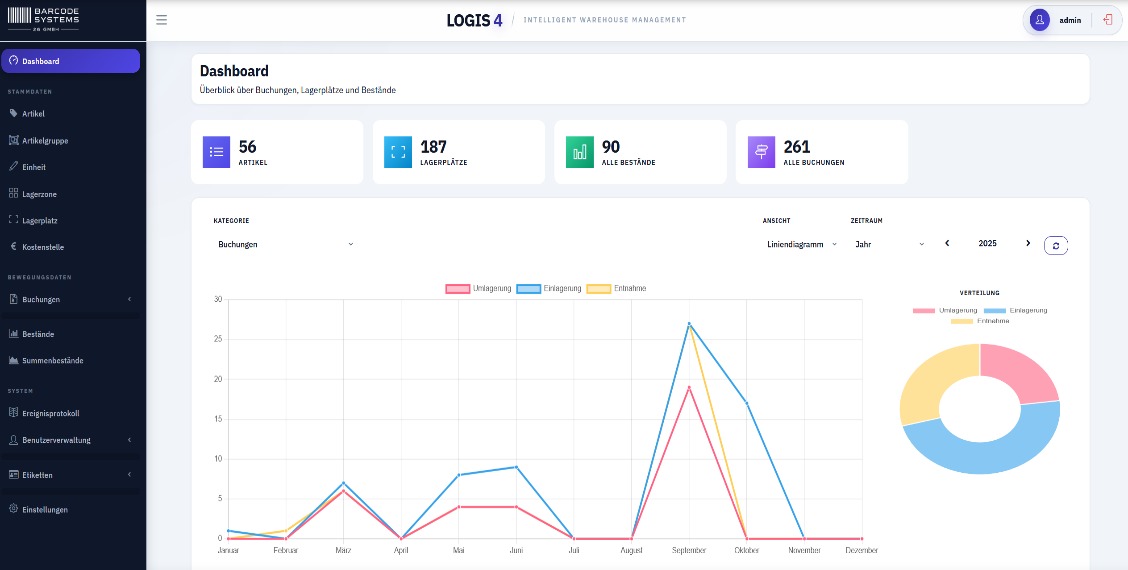Image resolution: width=1128 pixels, height=570 pixels.
Task: Open Einstellungen in the sidebar
Action: [45, 510]
